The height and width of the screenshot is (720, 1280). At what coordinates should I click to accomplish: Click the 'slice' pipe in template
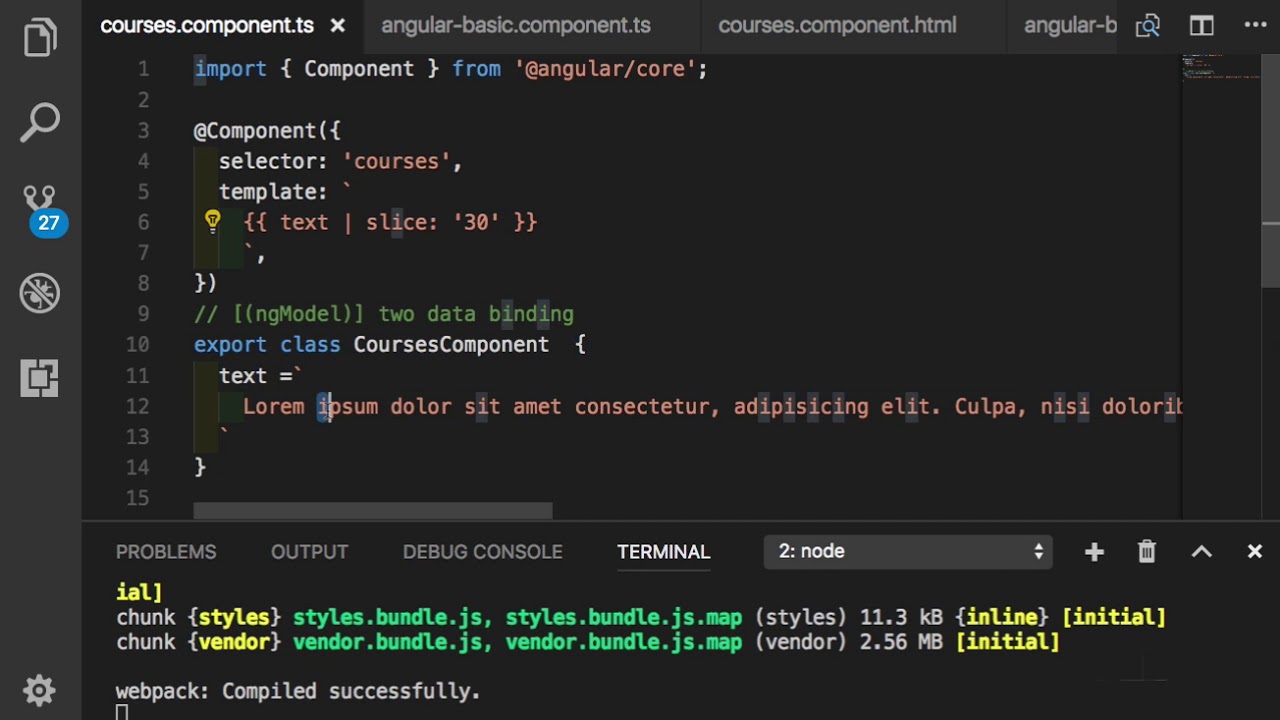click(396, 222)
